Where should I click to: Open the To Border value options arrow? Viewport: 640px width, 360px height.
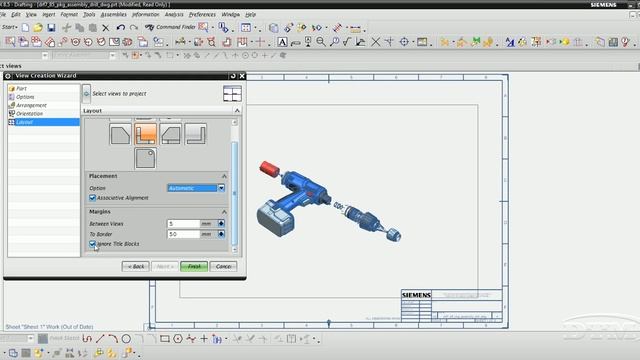221,234
